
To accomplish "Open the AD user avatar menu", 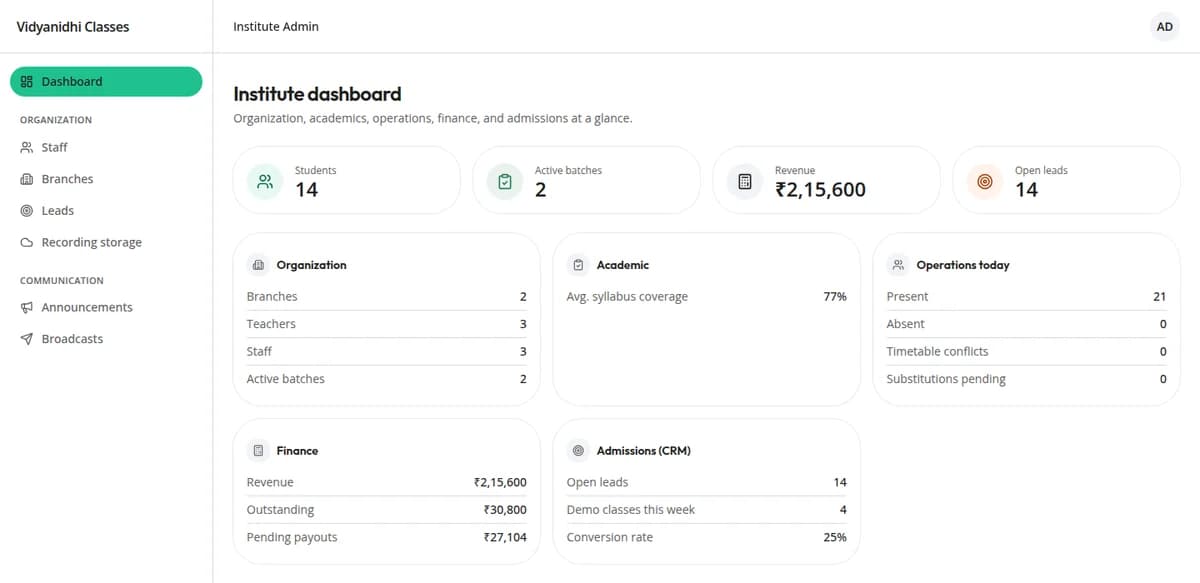I will (x=1165, y=27).
